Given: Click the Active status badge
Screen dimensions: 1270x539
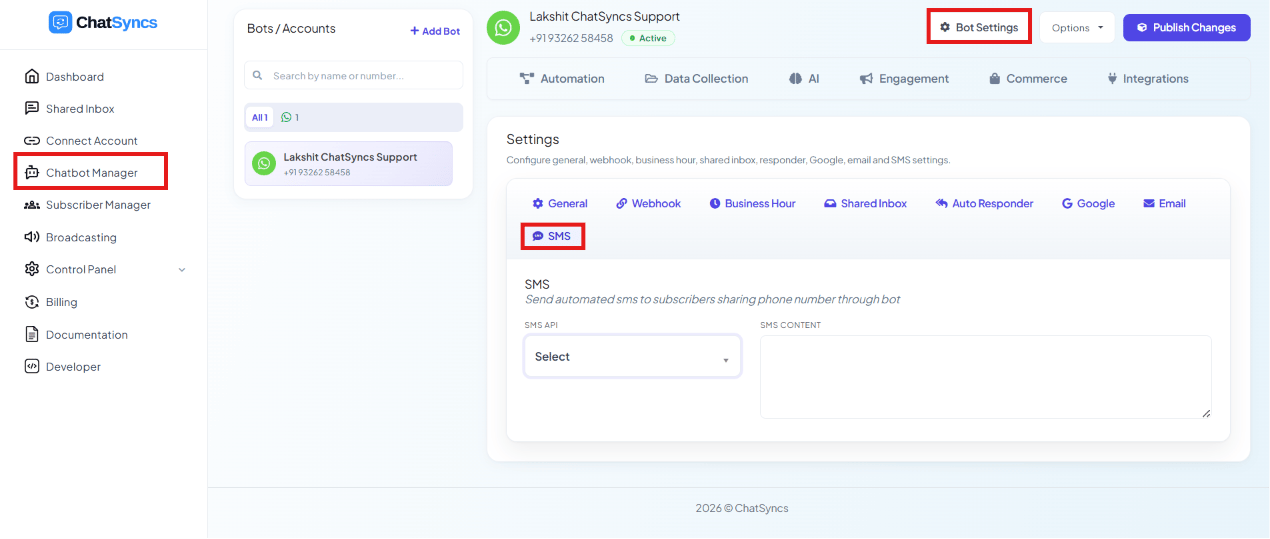Looking at the screenshot, I should (x=648, y=38).
